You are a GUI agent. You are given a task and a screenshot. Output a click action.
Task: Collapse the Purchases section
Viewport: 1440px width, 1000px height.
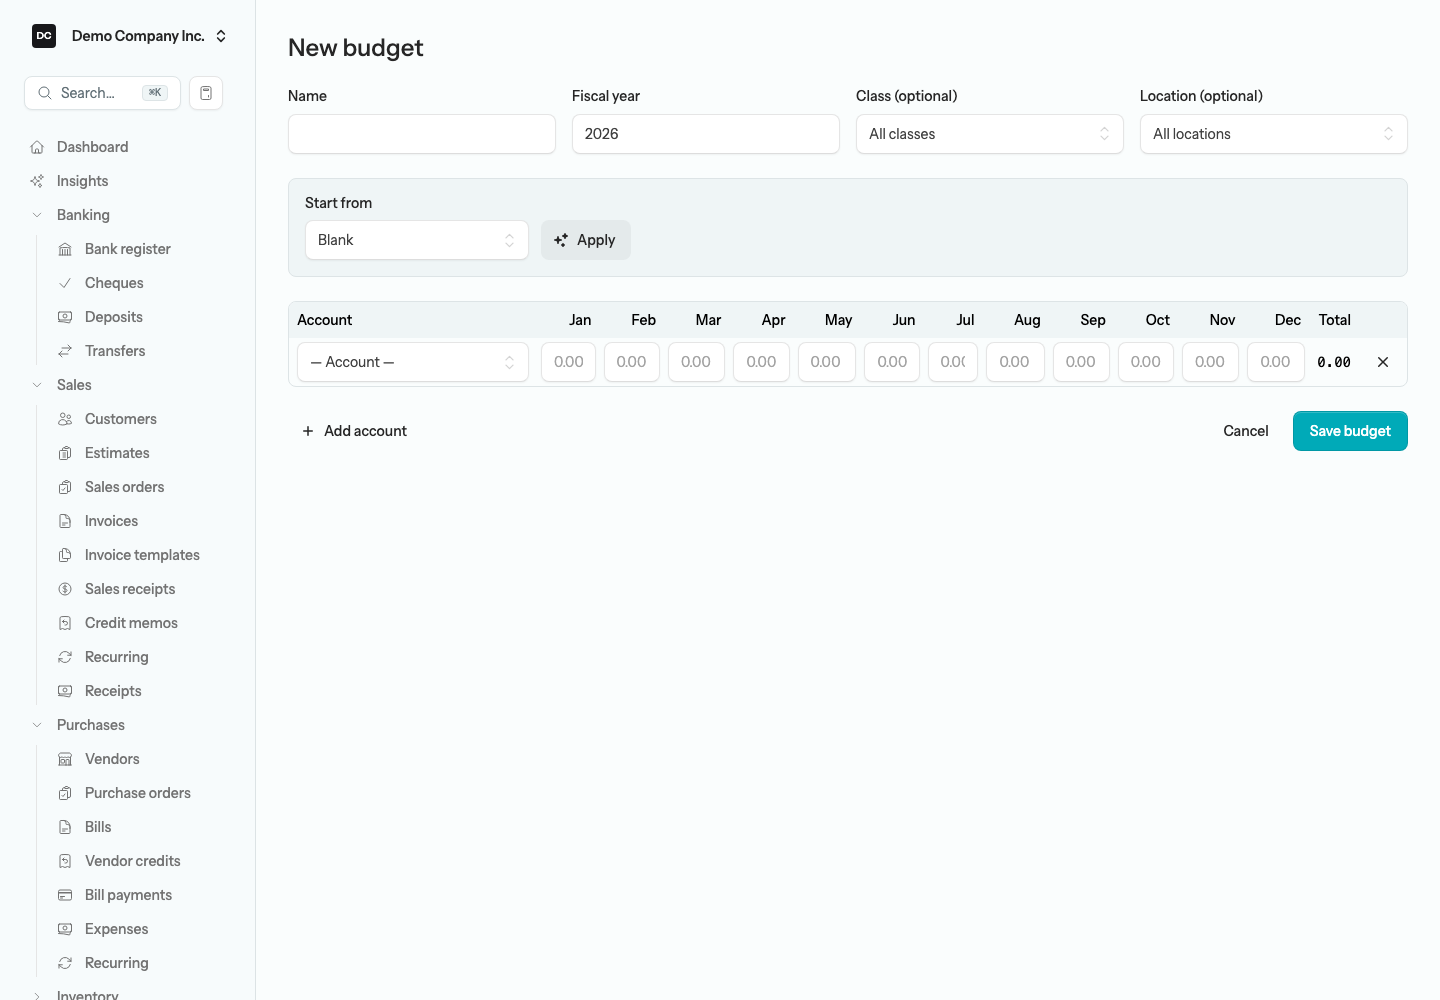coord(37,725)
